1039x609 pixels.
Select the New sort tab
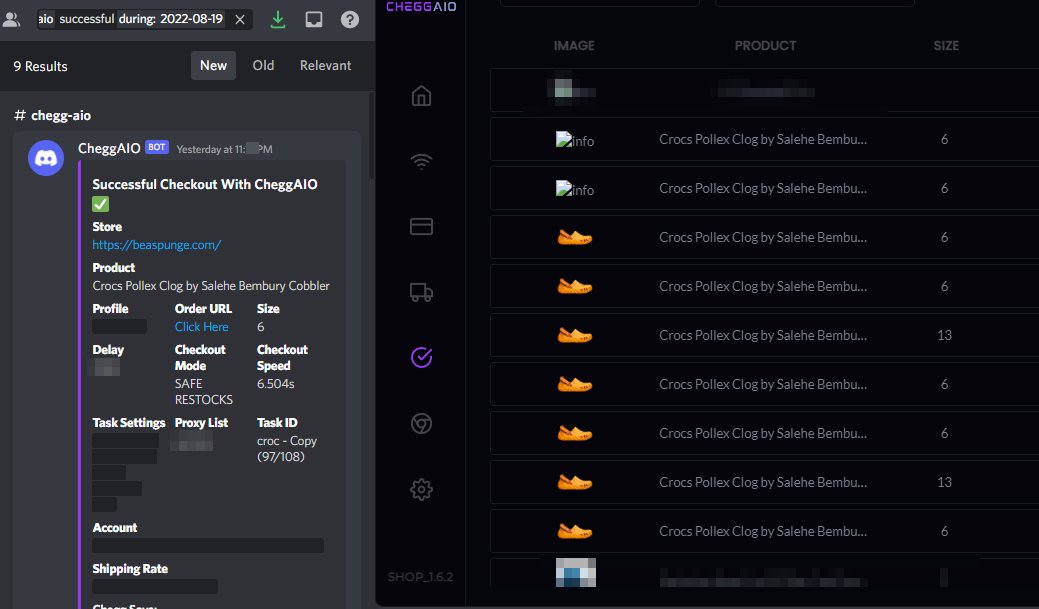click(213, 66)
